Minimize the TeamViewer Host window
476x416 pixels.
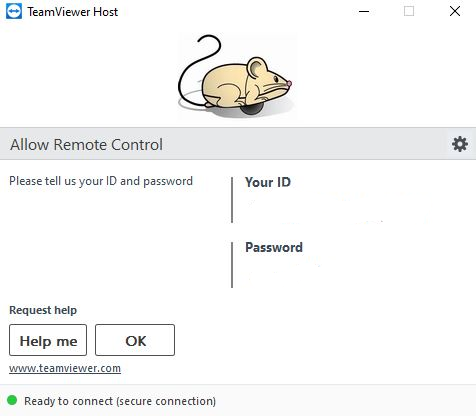364,11
